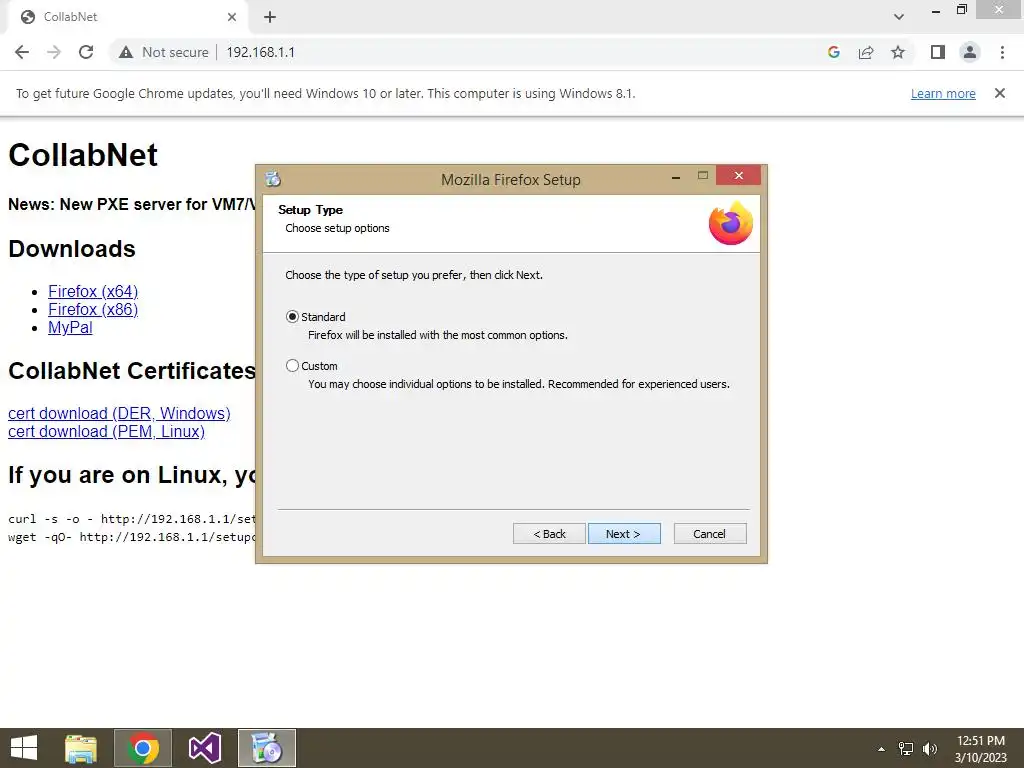Bookmark this page with the star
Image resolution: width=1024 pixels, height=768 pixels.
tap(898, 52)
